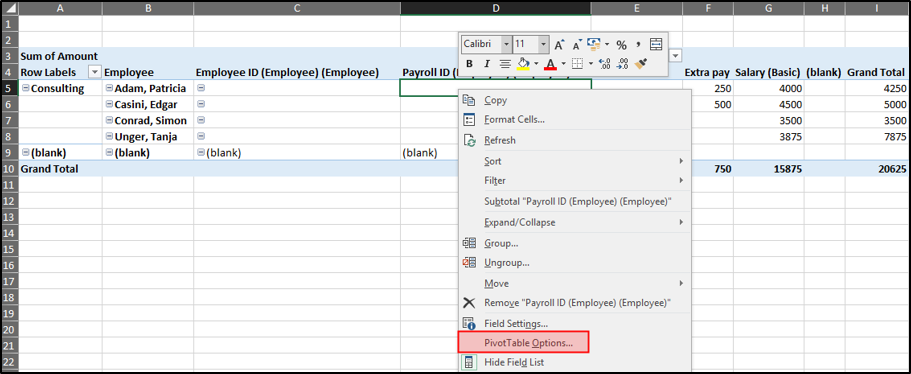Select cell with value 15875
Image resolution: width=911 pixels, height=374 pixels.
pyautogui.click(x=768, y=169)
